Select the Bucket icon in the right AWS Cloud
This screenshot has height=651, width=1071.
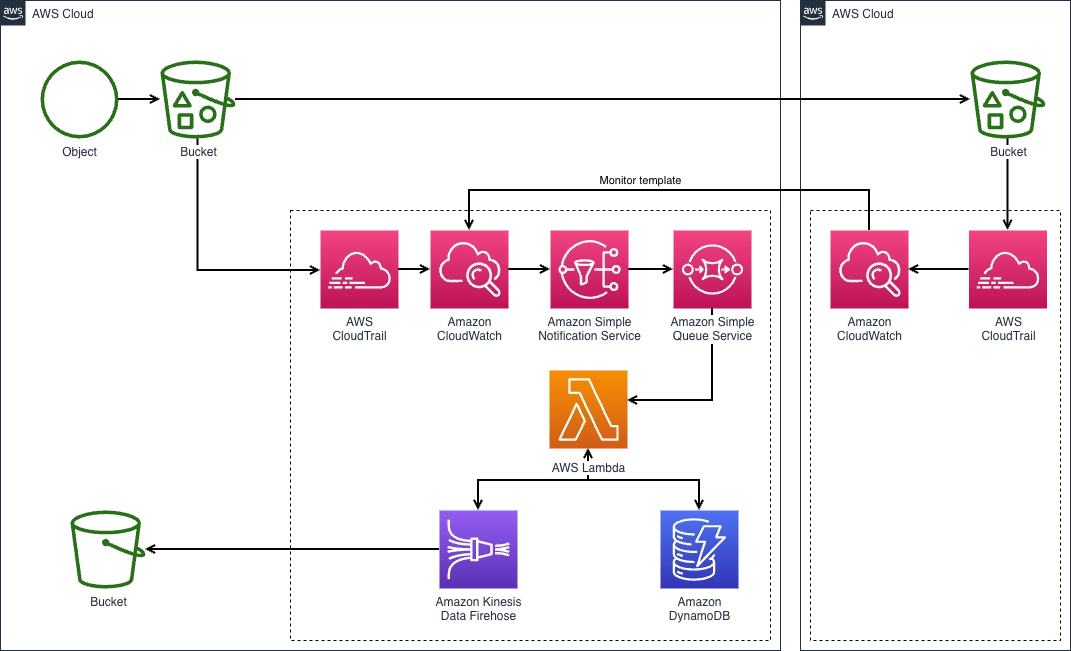click(1008, 99)
